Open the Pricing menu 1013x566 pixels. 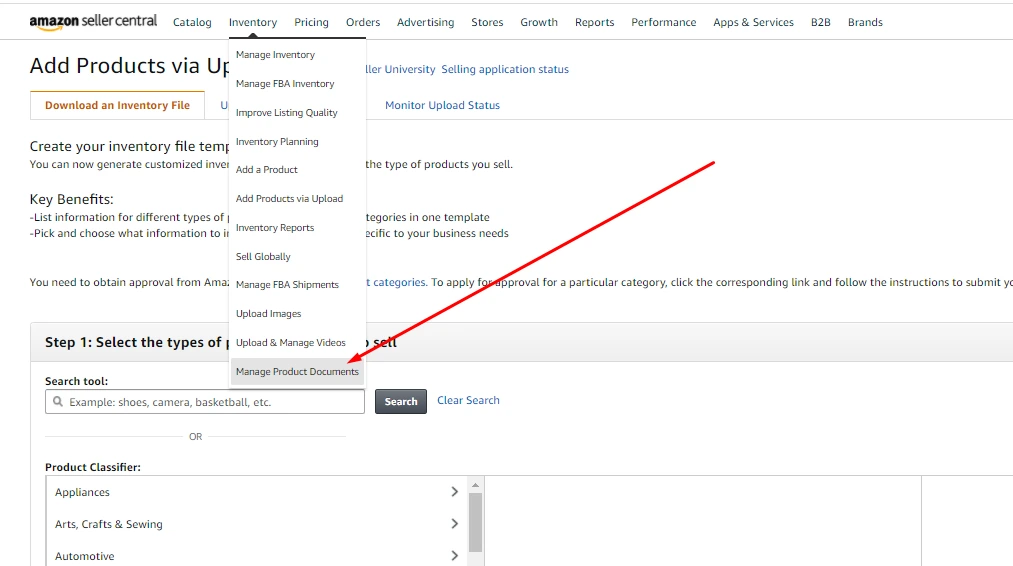[x=311, y=22]
